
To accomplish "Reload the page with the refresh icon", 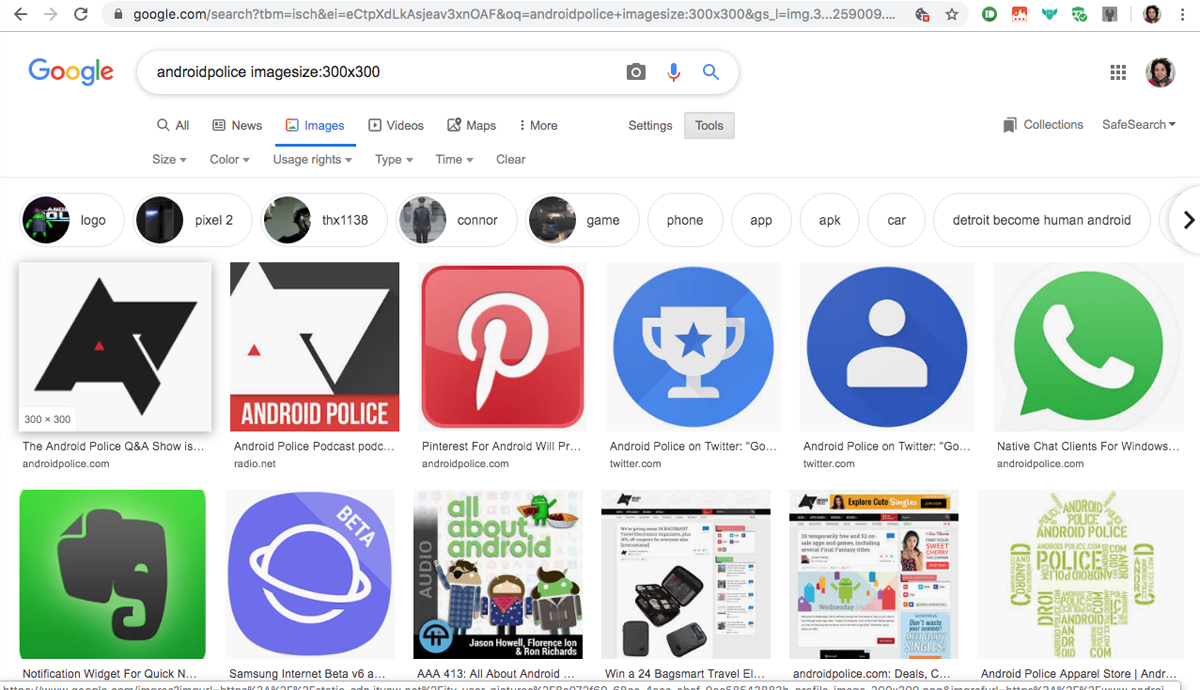I will point(81,15).
